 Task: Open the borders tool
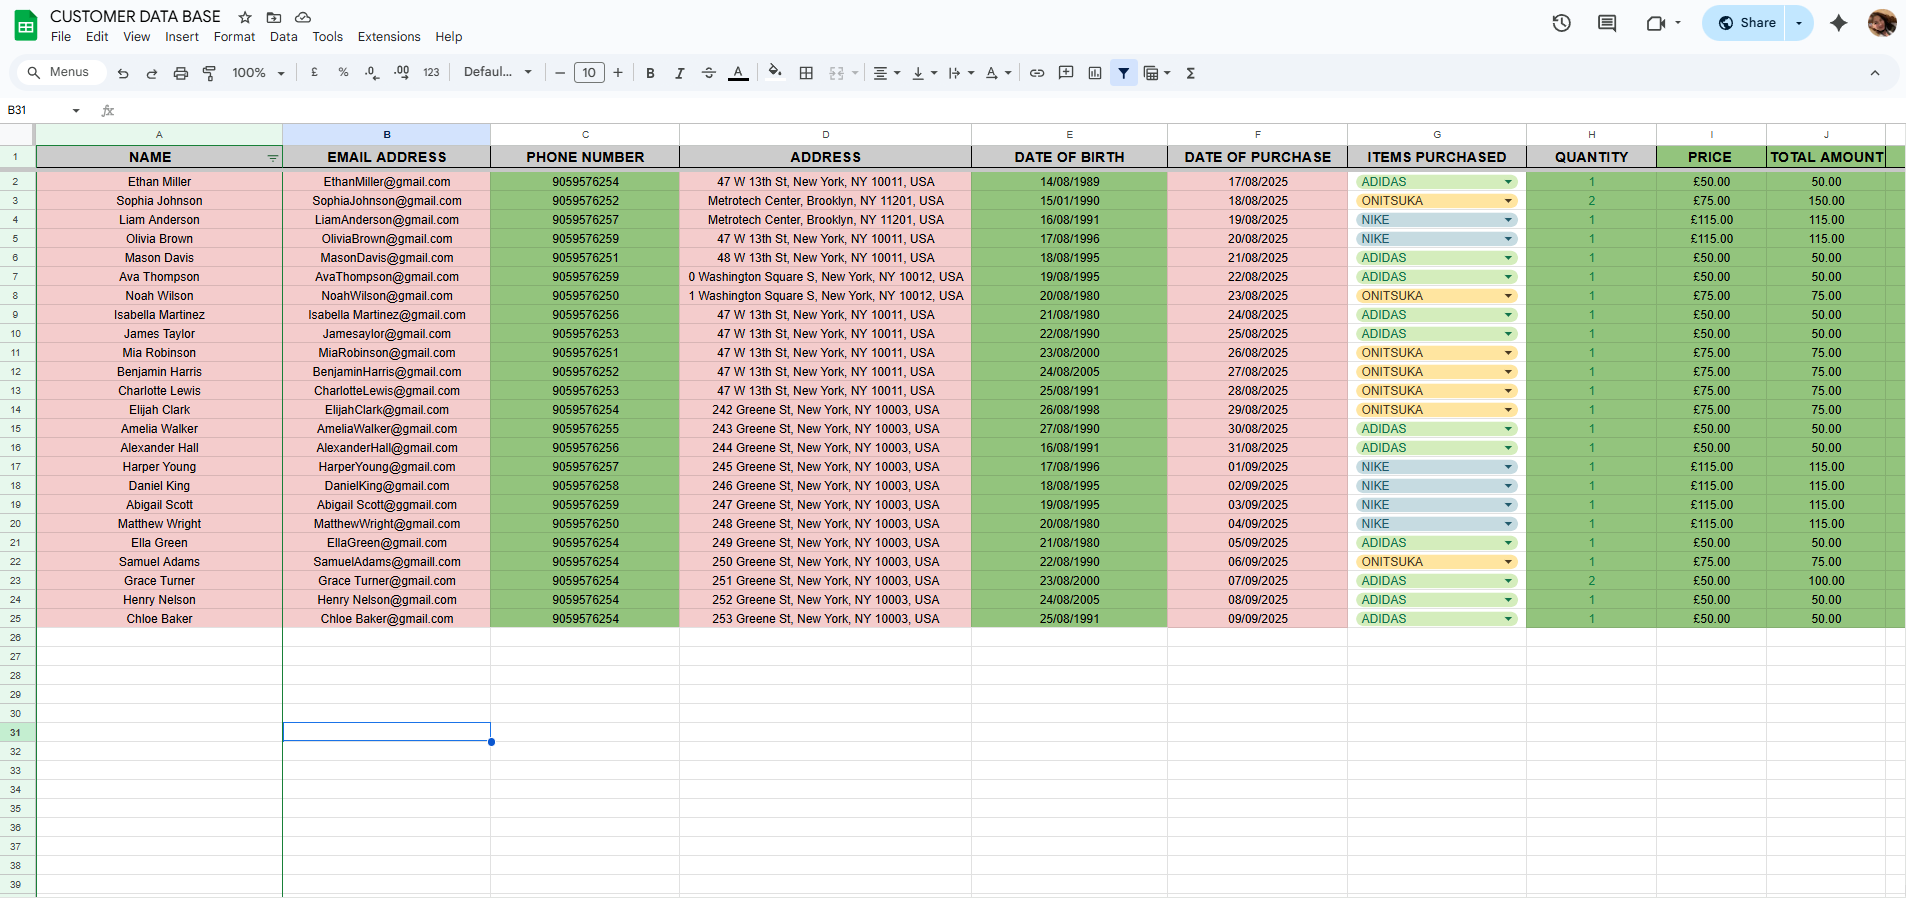pos(806,73)
